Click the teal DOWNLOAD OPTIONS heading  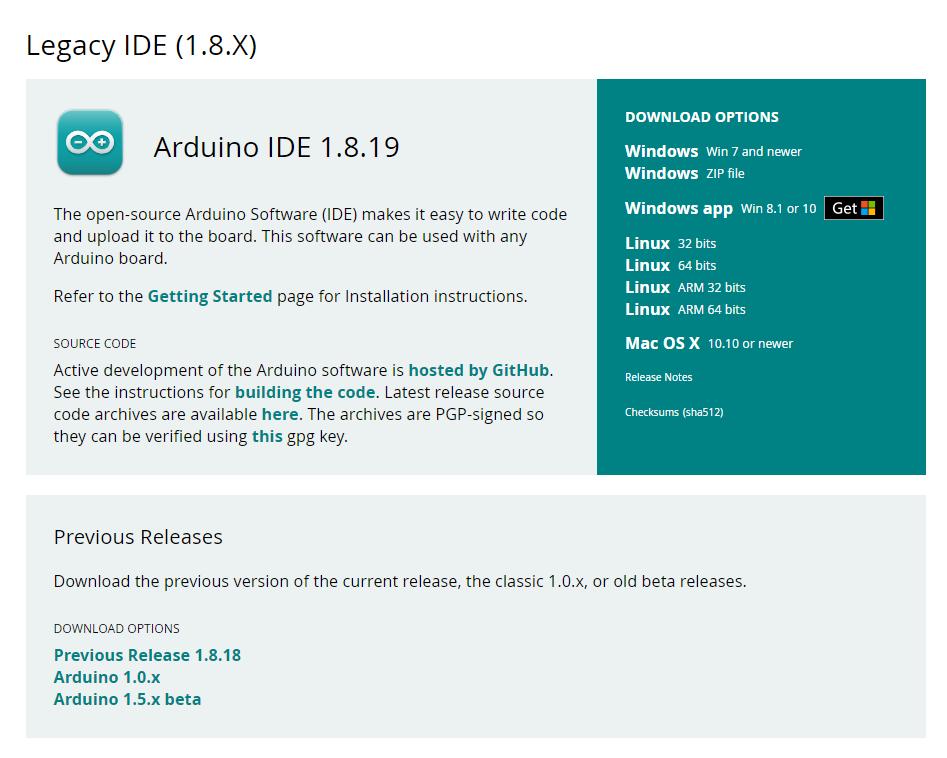click(x=702, y=117)
